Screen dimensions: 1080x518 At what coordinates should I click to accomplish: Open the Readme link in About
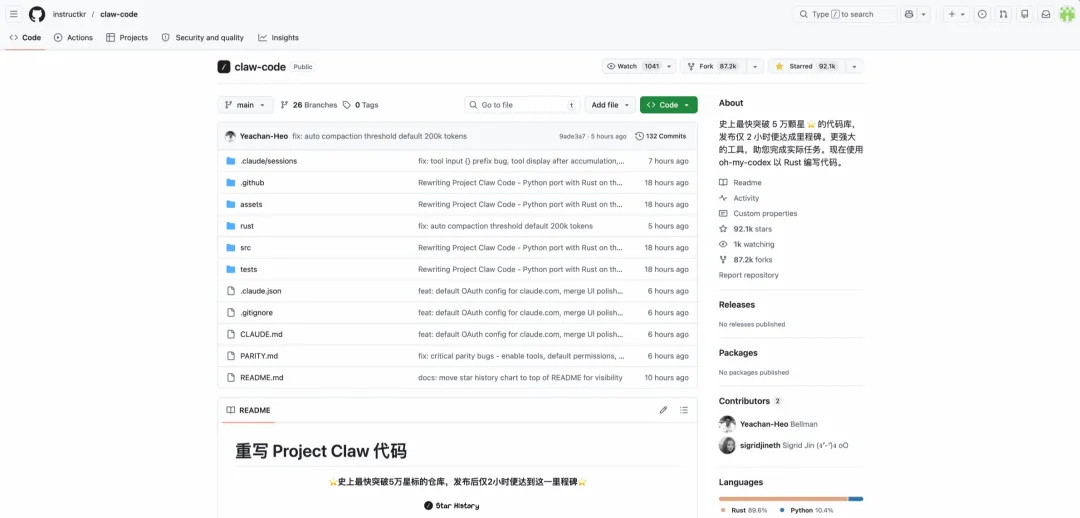coord(740,183)
